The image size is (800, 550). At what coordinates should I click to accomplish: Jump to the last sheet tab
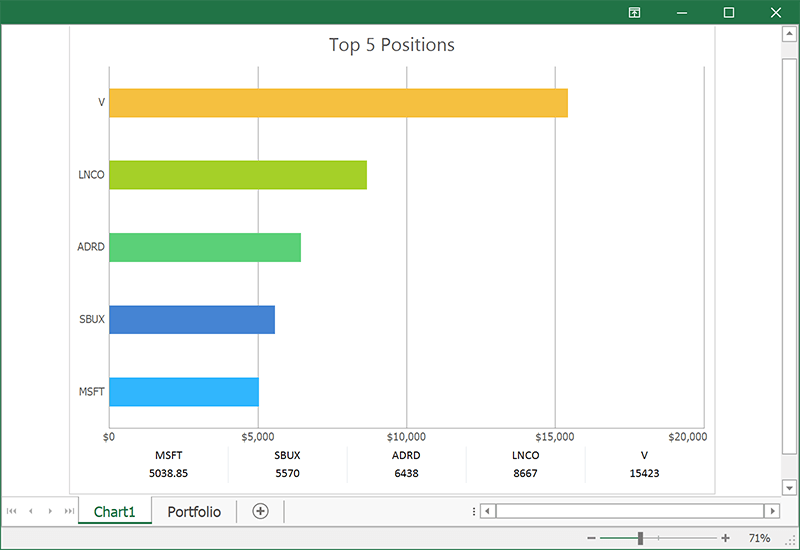click(69, 511)
